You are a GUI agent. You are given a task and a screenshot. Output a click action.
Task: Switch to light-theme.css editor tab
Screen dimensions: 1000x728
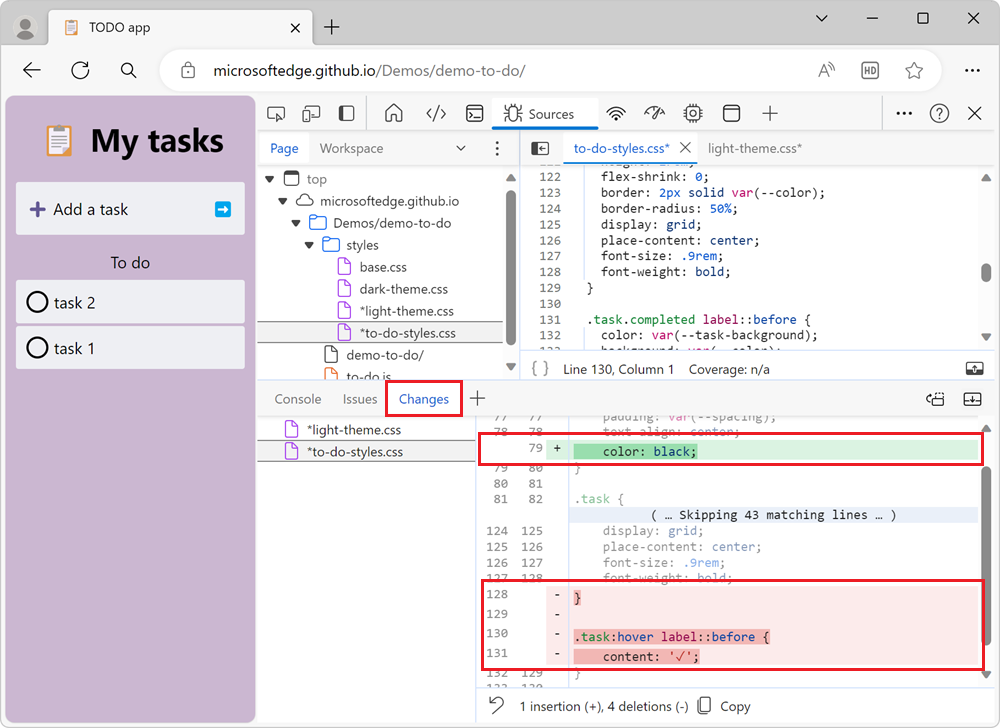(x=754, y=148)
